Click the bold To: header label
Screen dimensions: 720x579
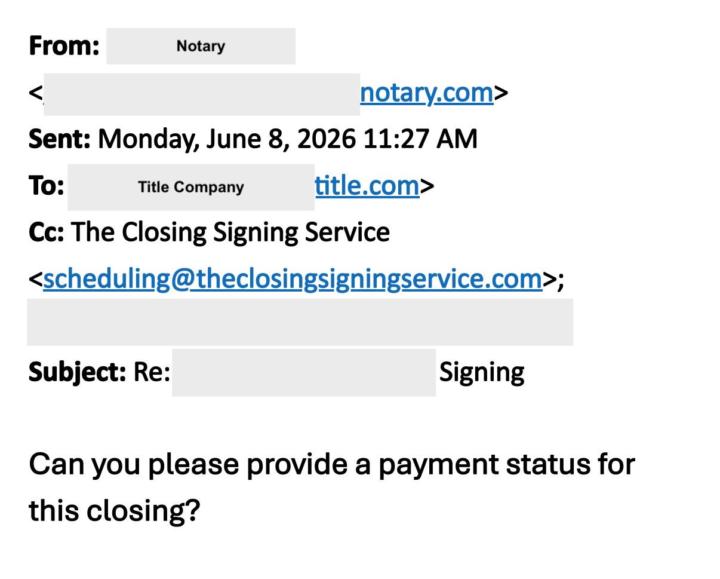46,186
